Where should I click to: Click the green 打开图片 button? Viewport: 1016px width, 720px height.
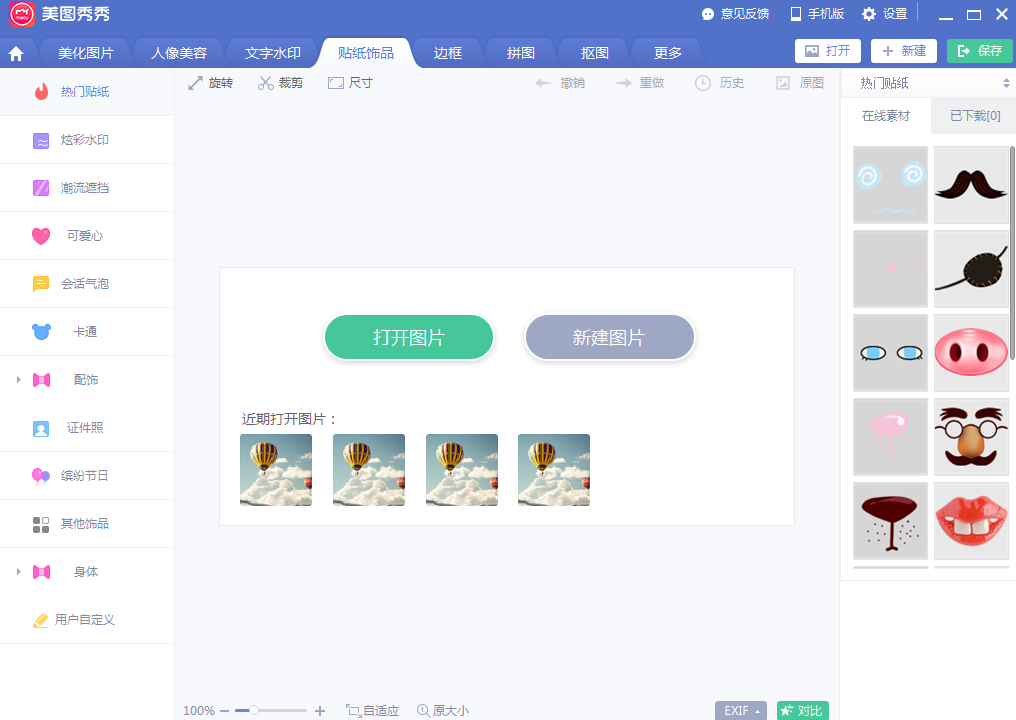409,338
